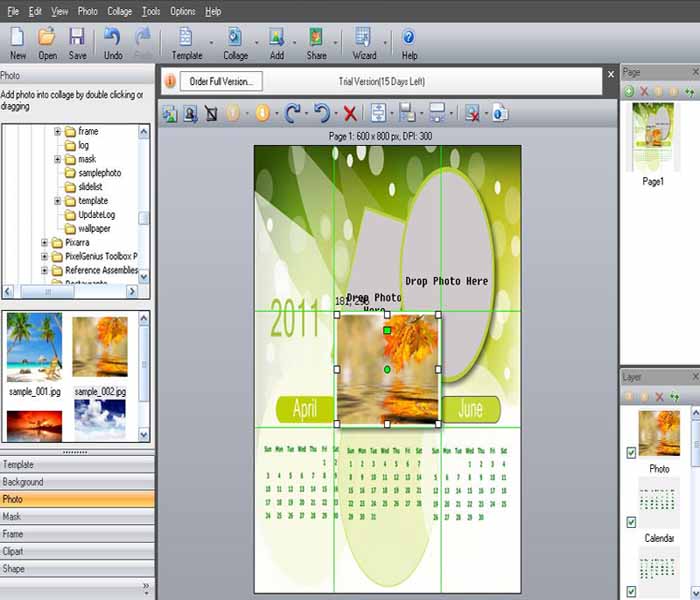Open the Edit menu
This screenshot has width=700, height=600.
[35, 11]
